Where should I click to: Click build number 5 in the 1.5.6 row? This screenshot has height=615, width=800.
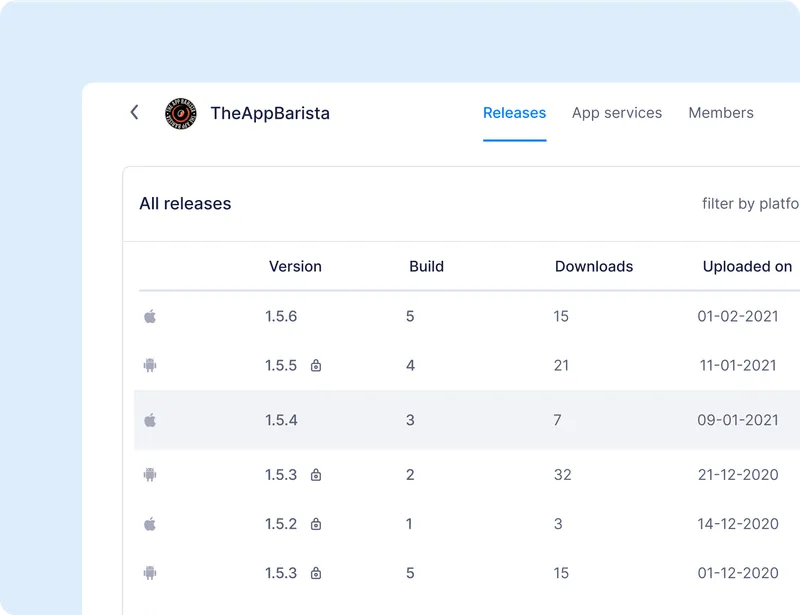pos(410,316)
